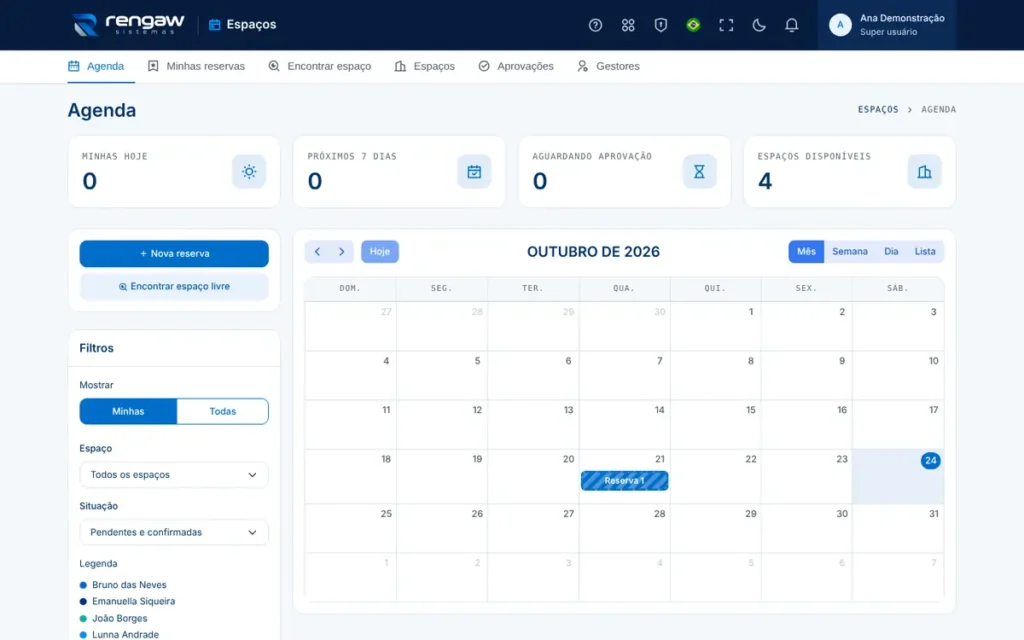1024x640 pixels.
Task: Open notifications bell icon
Action: (791, 25)
